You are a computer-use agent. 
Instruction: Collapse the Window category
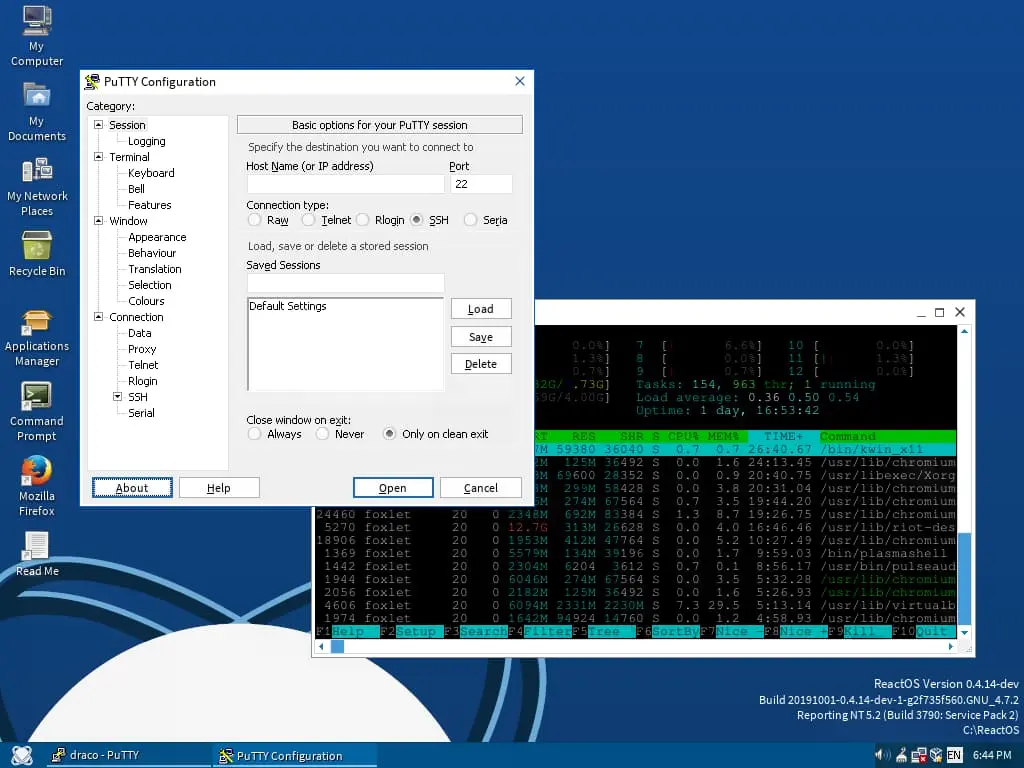pyautogui.click(x=99, y=221)
